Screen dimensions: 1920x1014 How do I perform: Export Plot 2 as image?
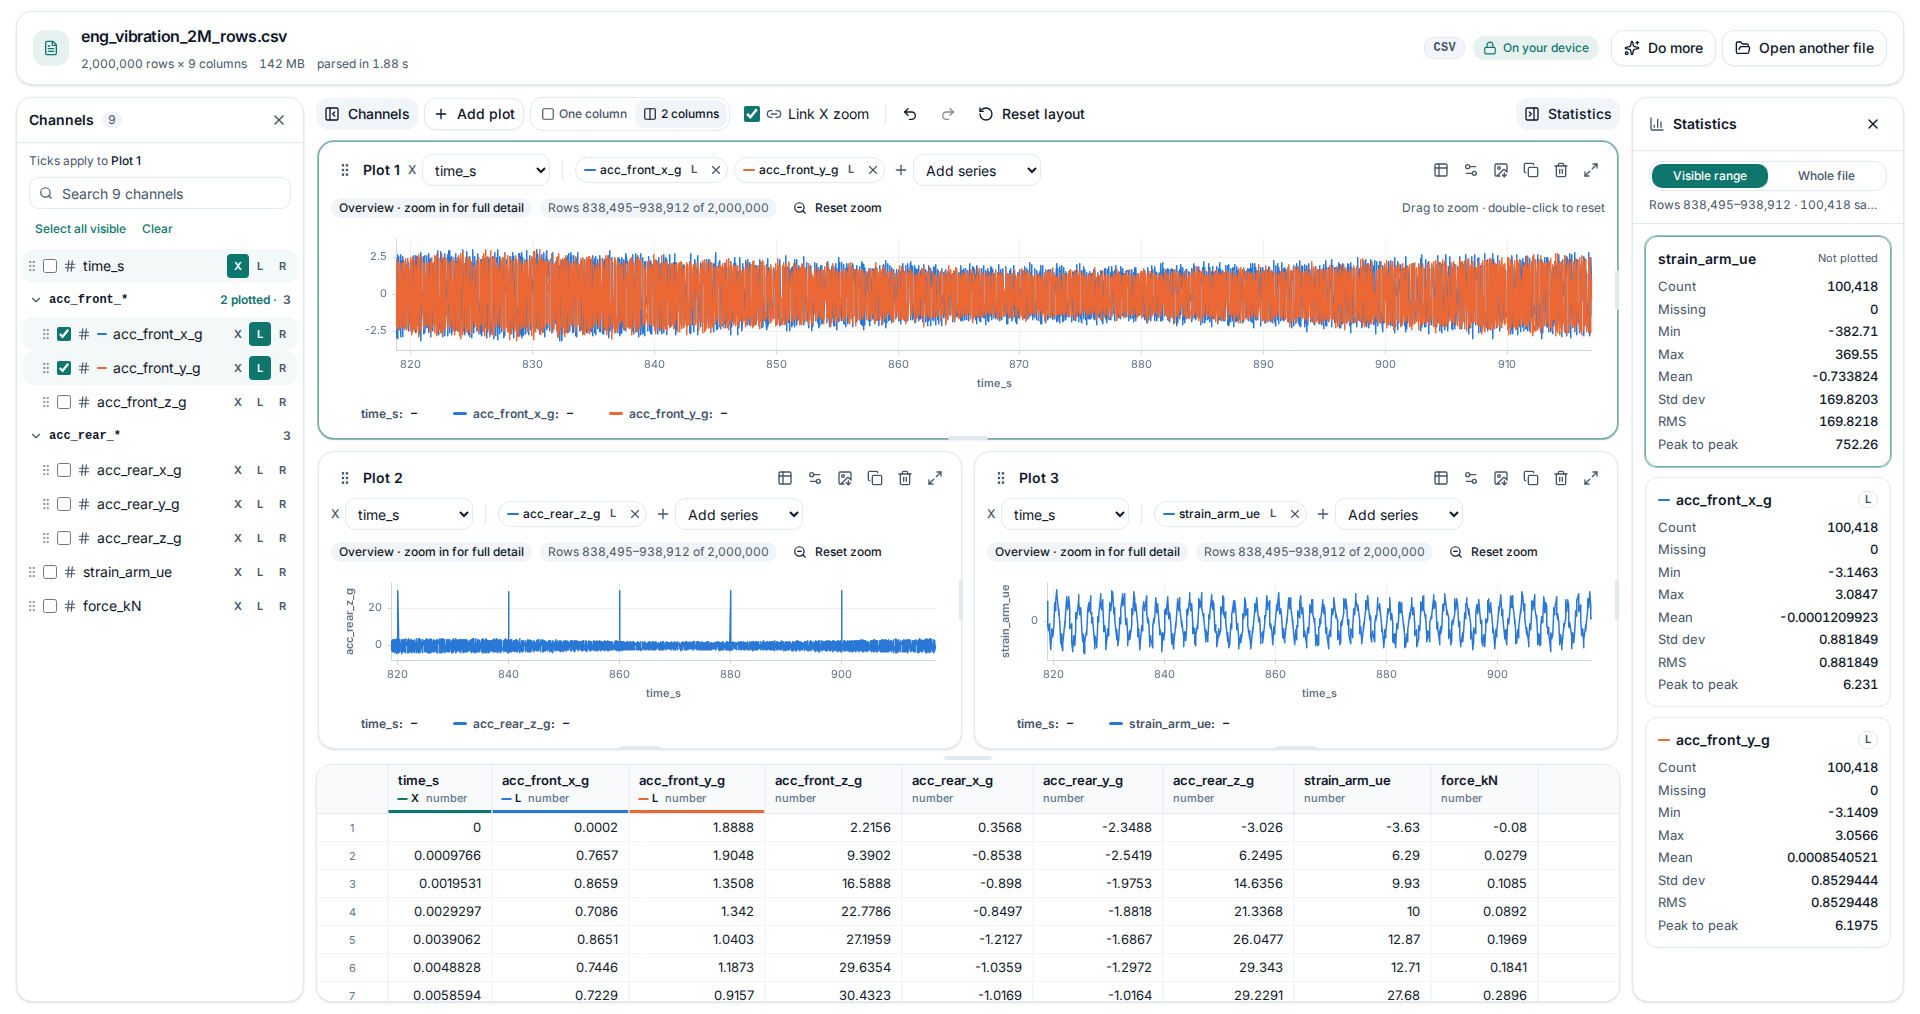tap(845, 478)
